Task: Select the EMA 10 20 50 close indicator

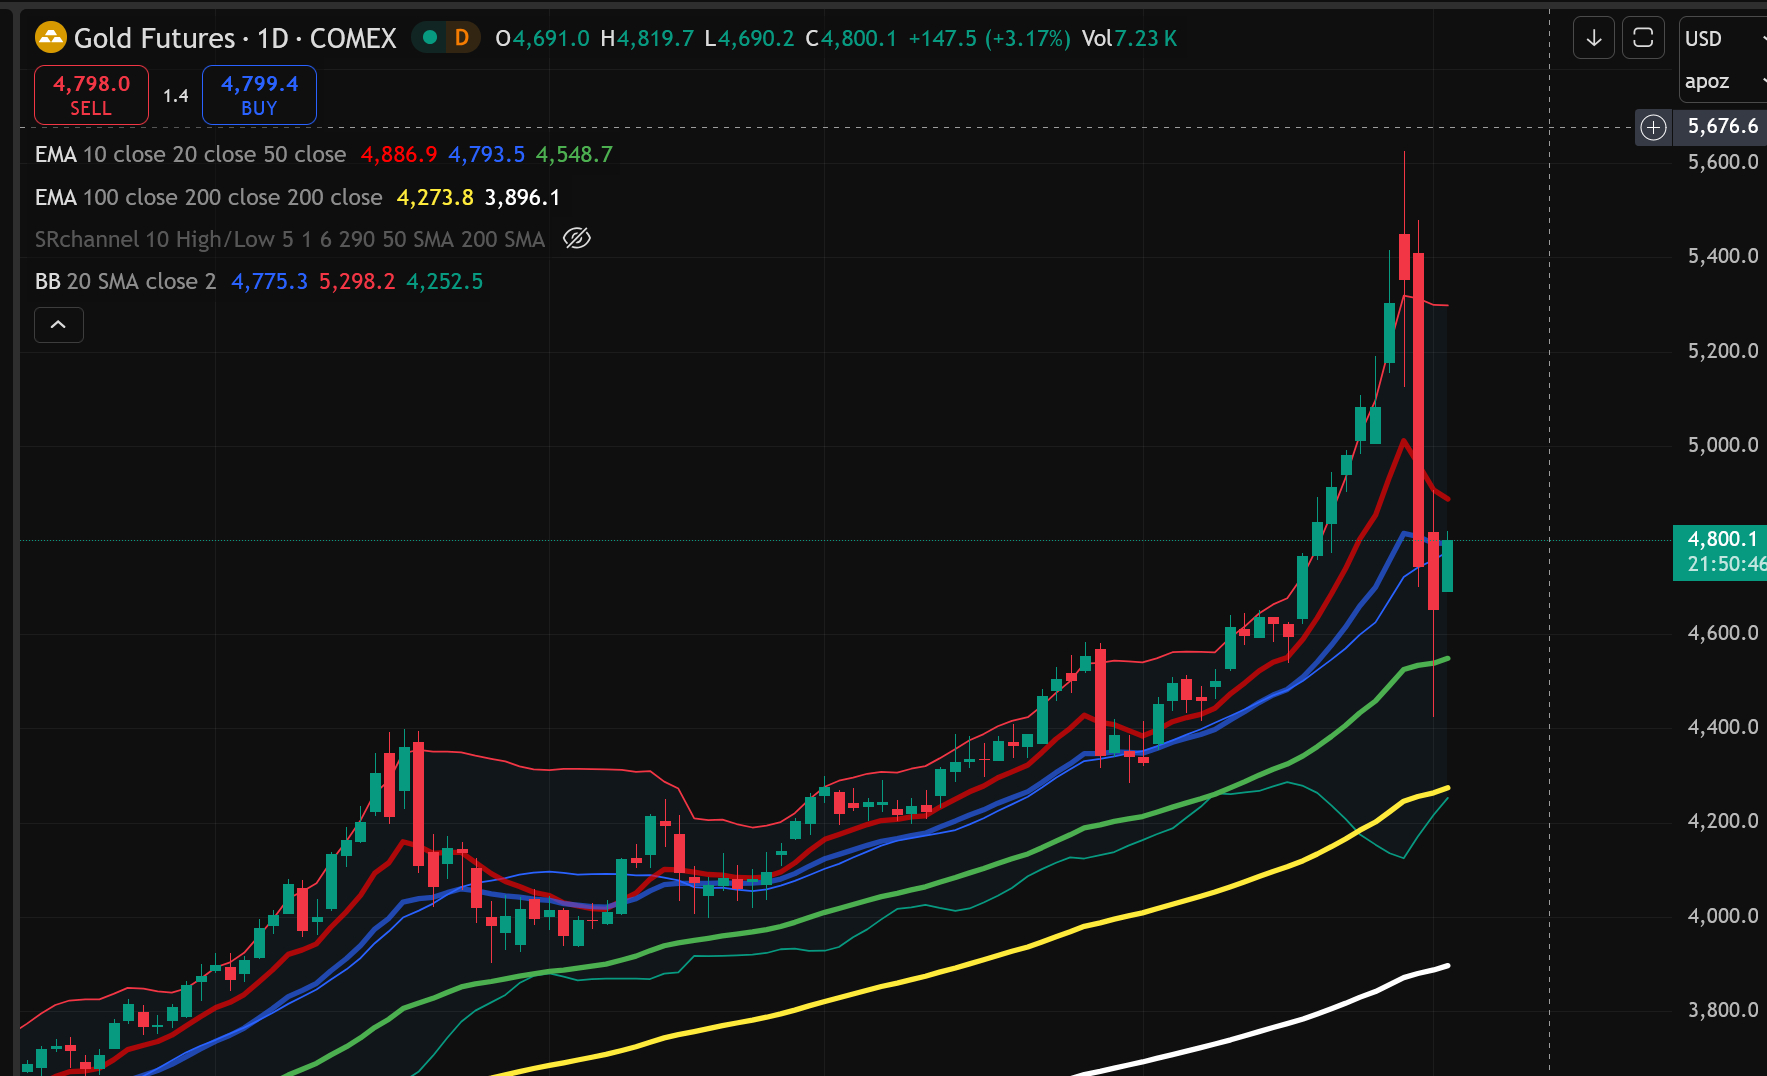Action: pos(190,155)
